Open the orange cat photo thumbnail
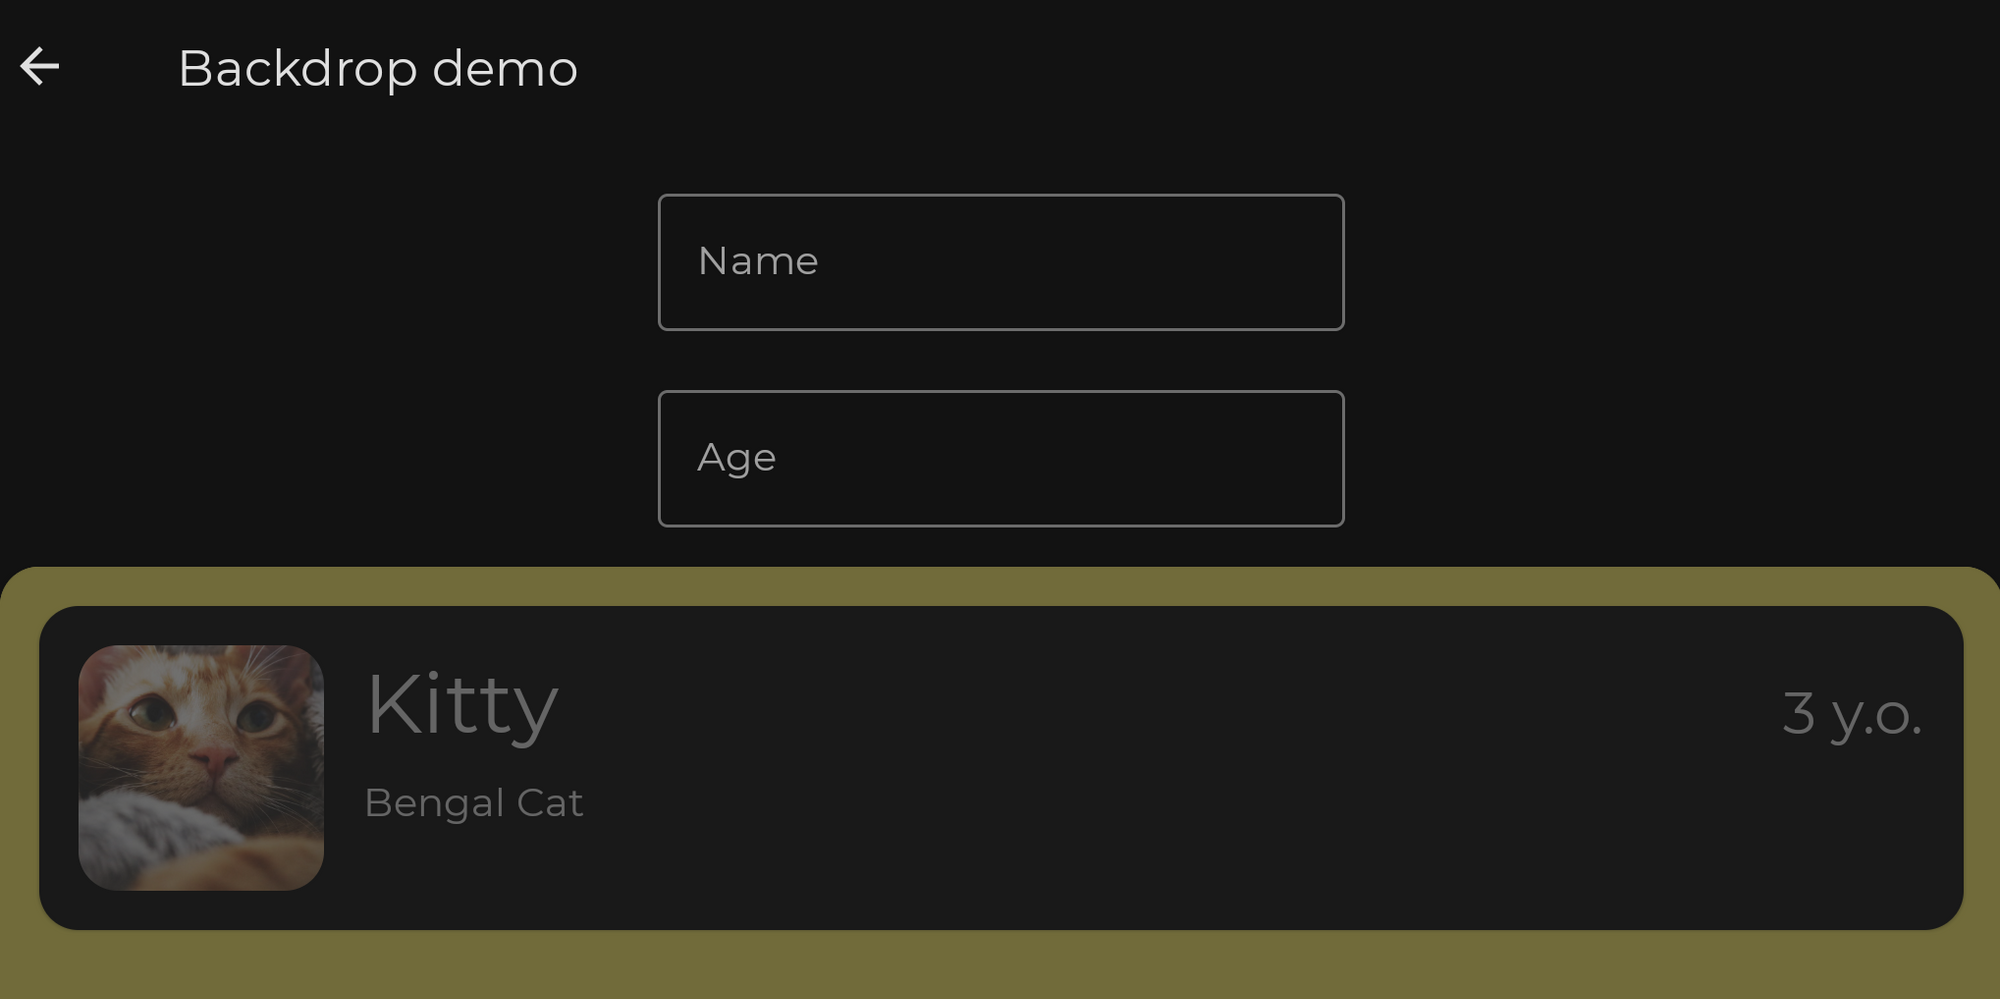This screenshot has height=999, width=2000. (x=201, y=767)
